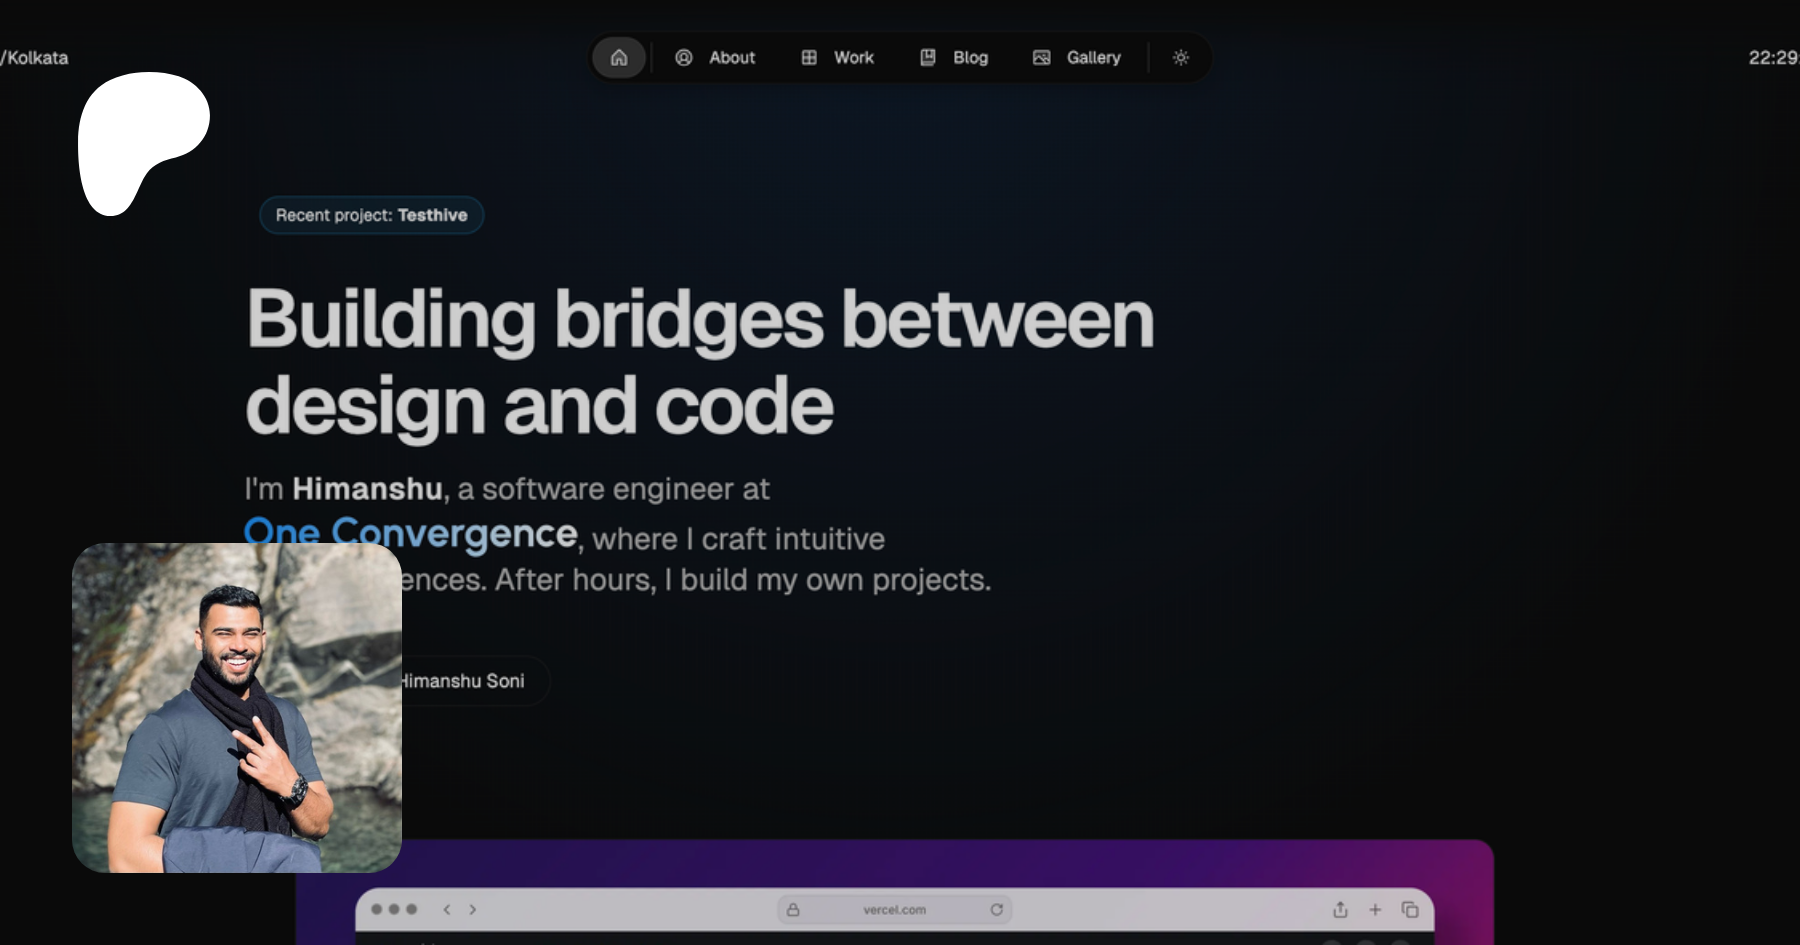Click the About person icon

684,58
